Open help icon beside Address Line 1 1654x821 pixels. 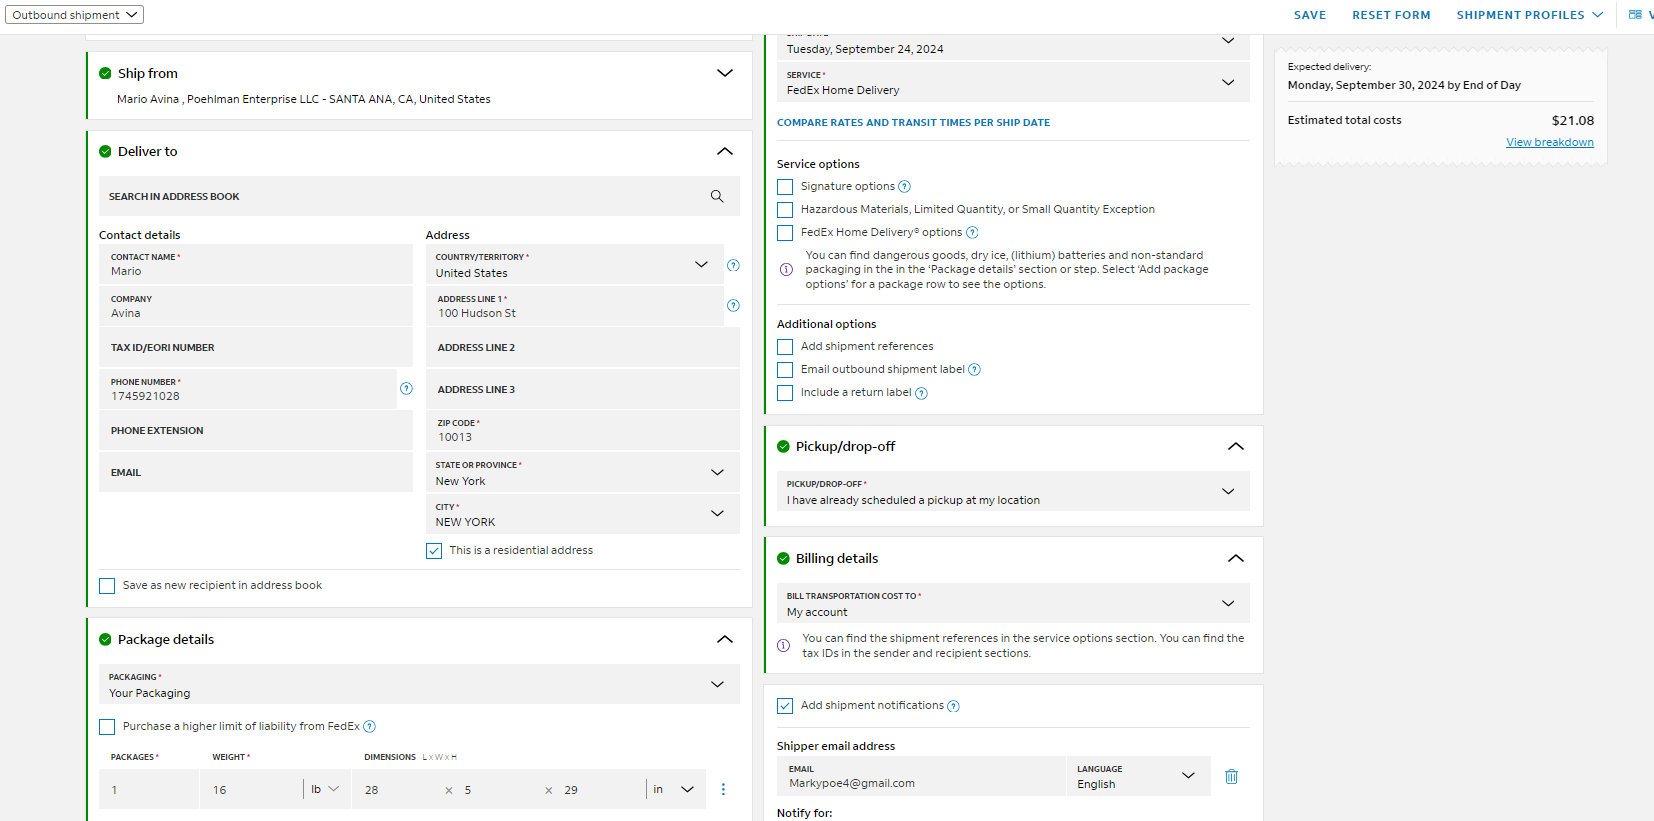pos(733,305)
